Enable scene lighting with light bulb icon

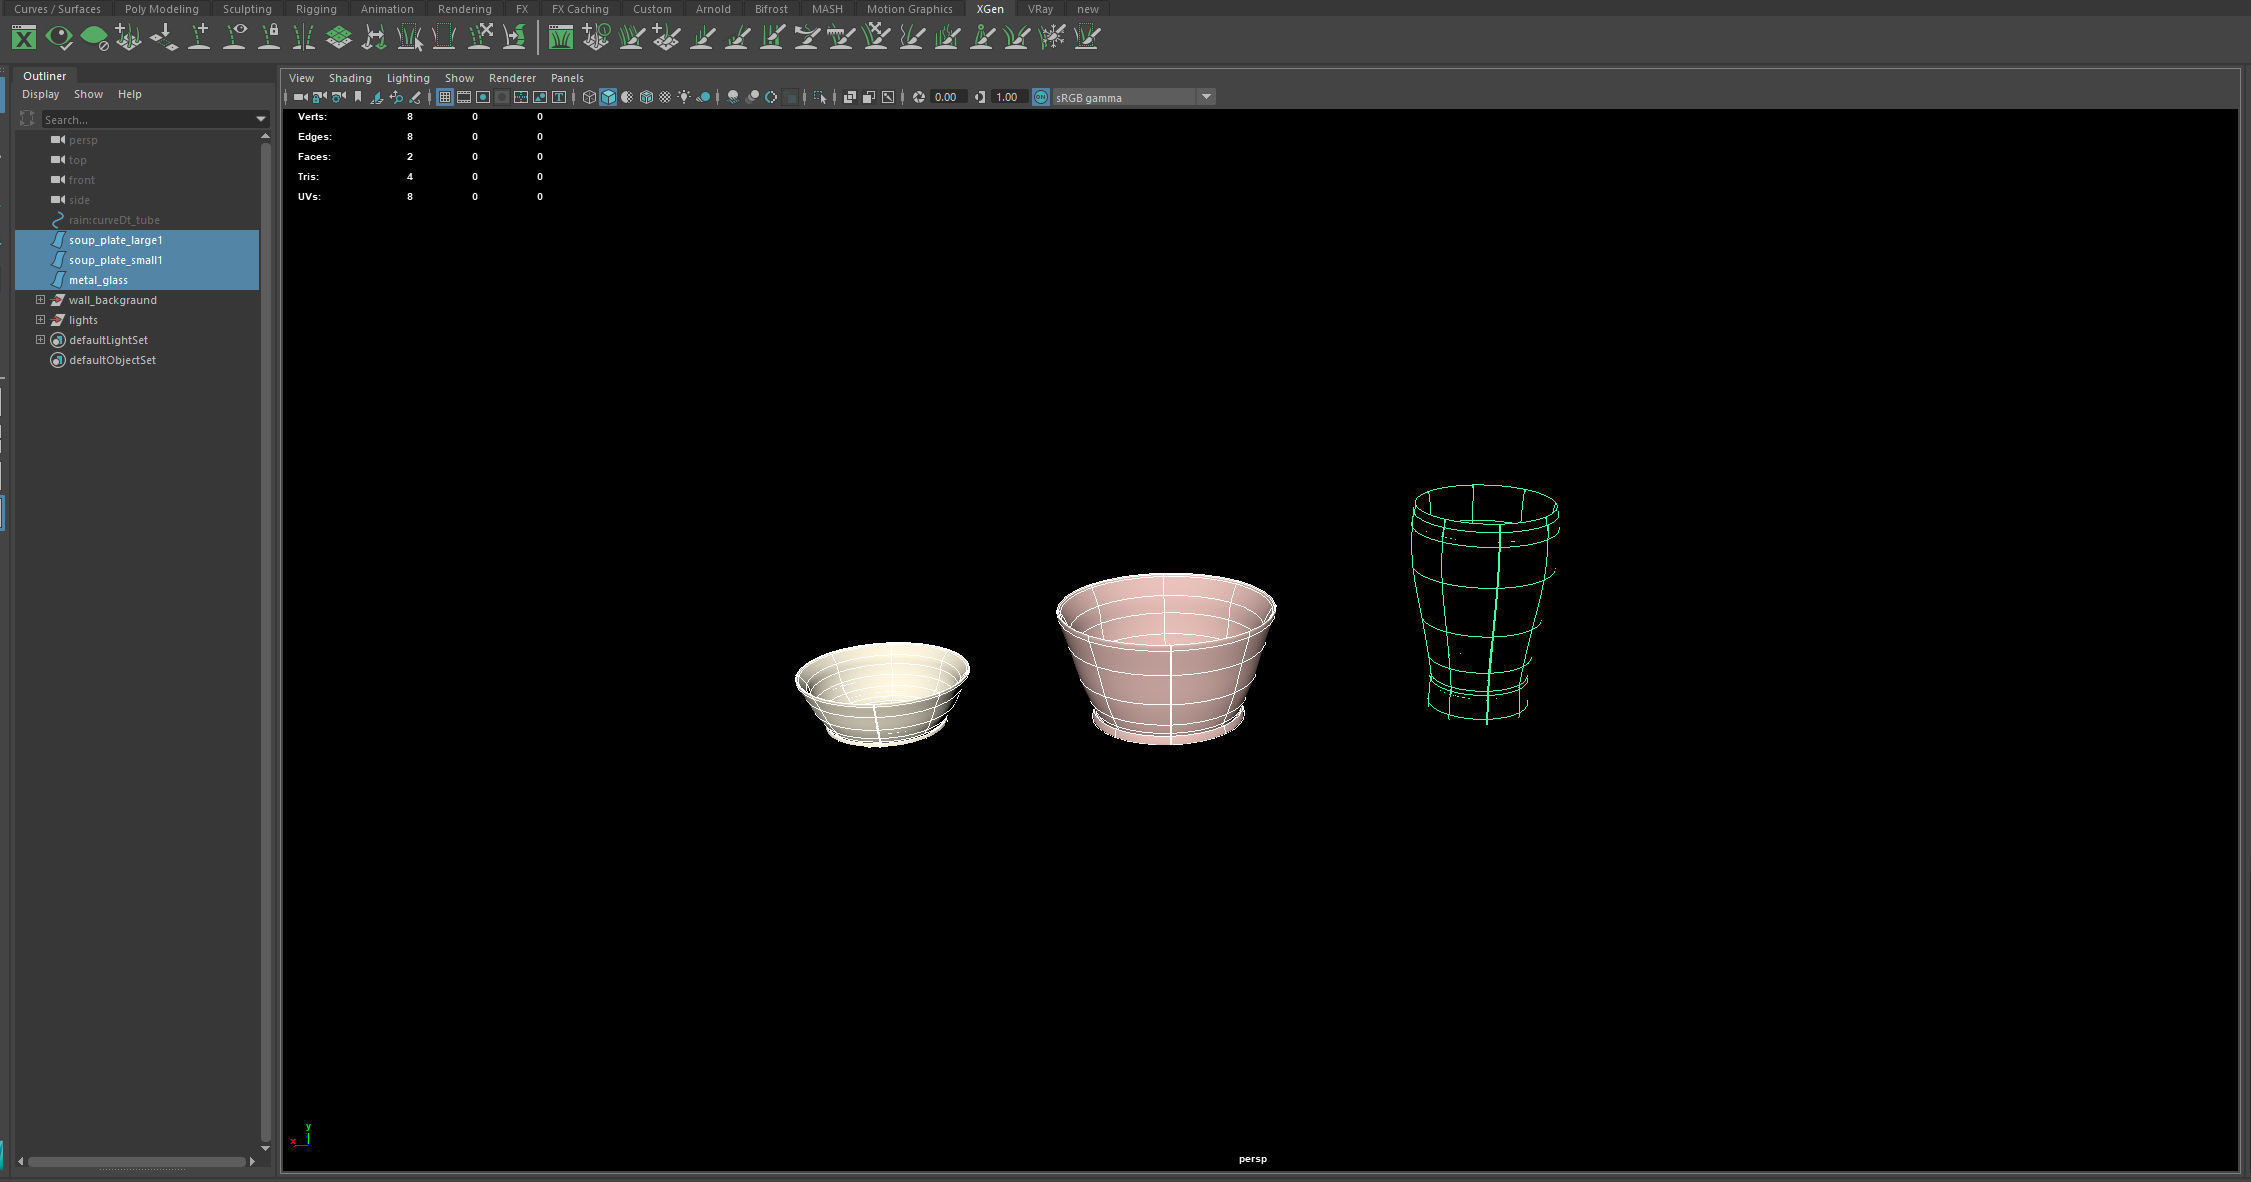(683, 97)
